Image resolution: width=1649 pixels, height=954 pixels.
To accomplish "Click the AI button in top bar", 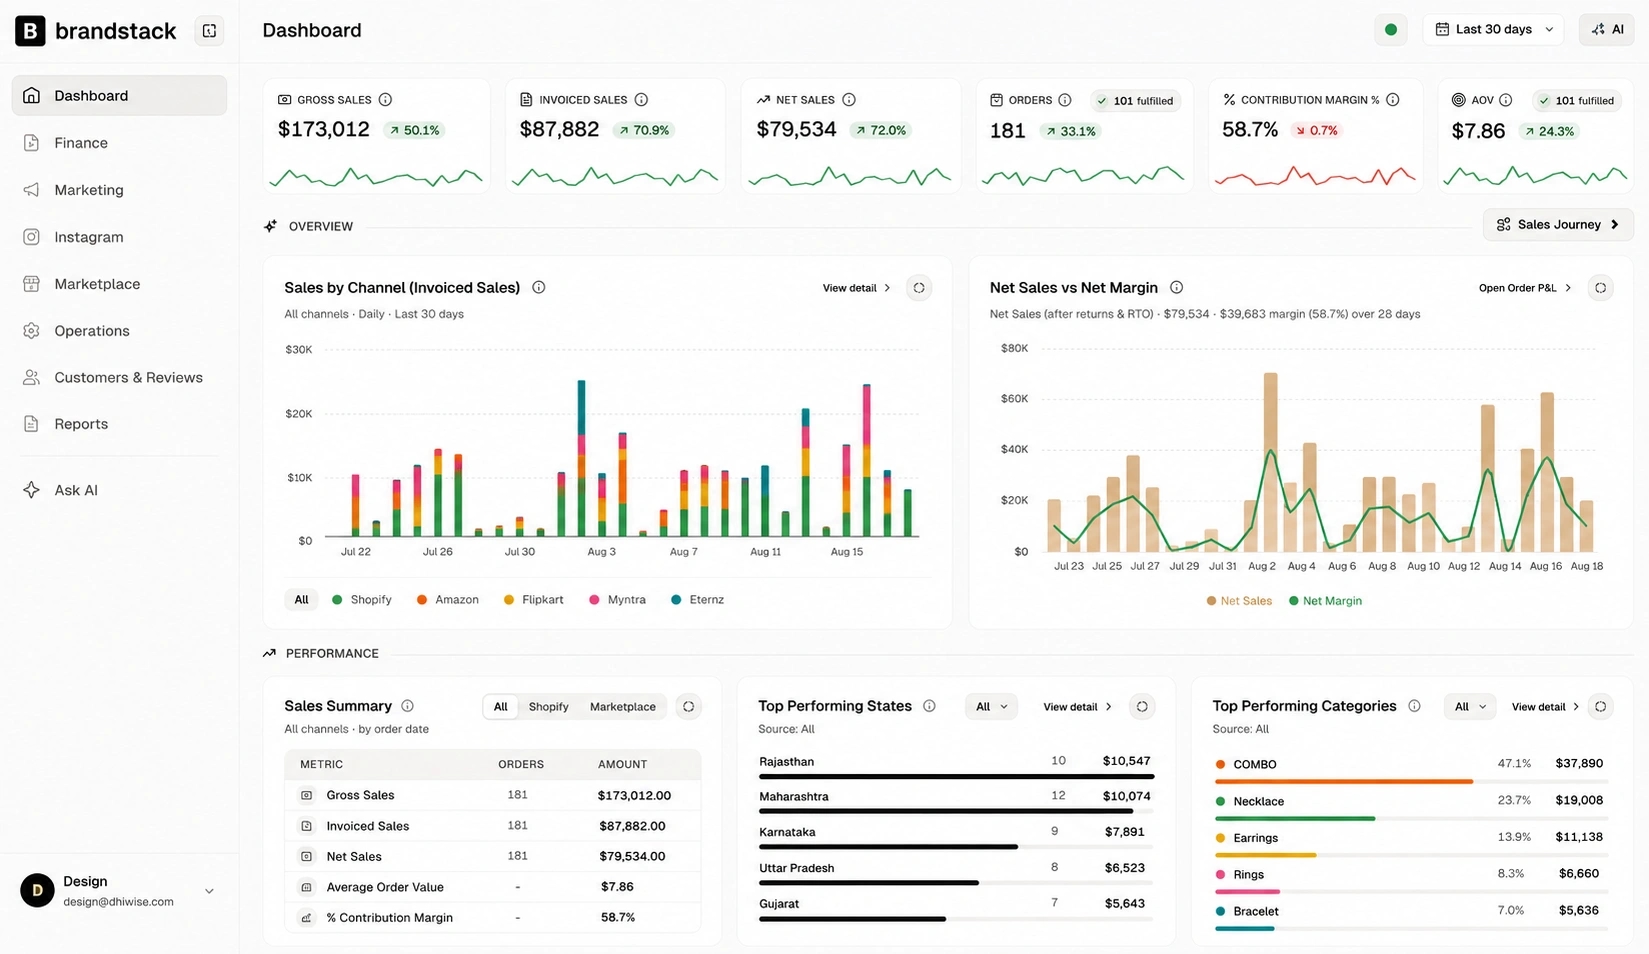I will (1607, 30).
